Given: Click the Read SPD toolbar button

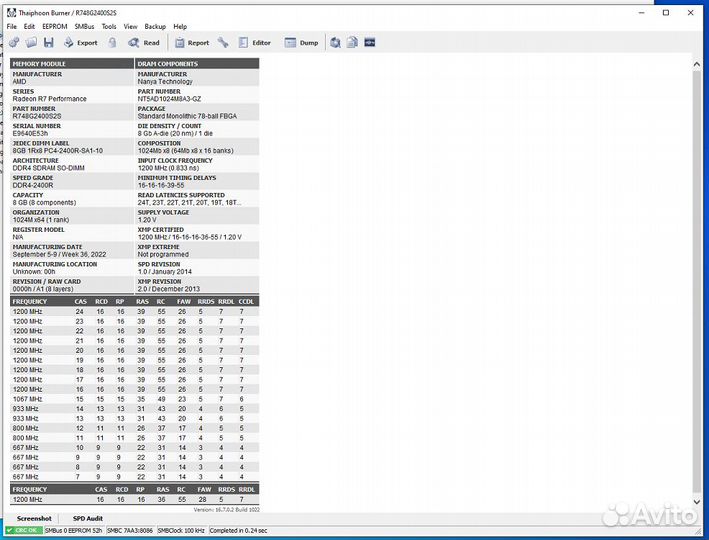Looking at the screenshot, I should (x=143, y=43).
